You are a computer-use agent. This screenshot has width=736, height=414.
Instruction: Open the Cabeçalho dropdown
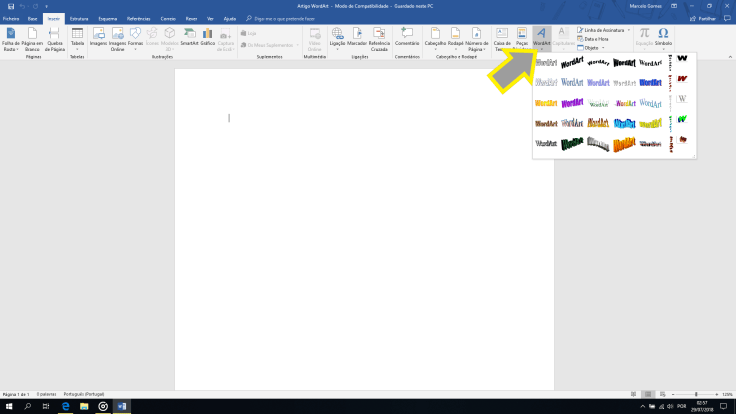tap(435, 40)
